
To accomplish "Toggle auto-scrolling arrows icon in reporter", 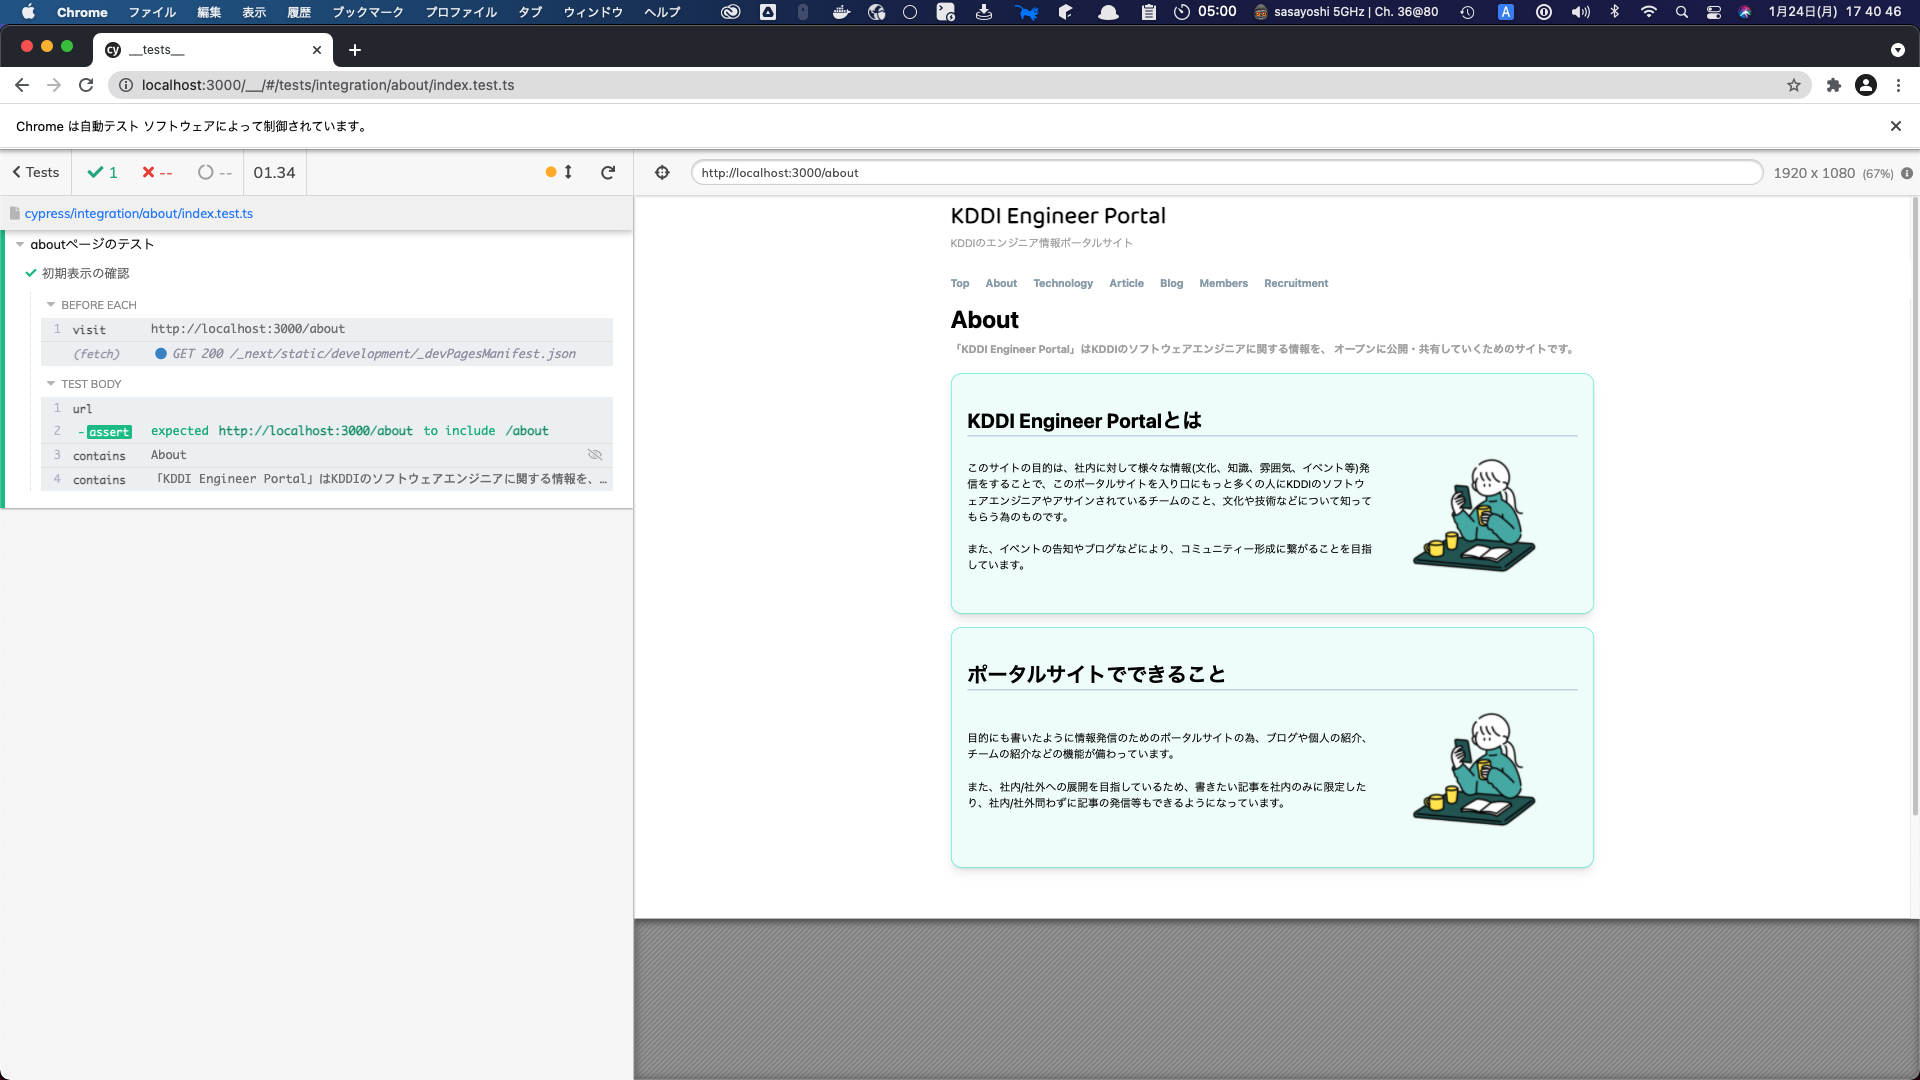I will (567, 172).
